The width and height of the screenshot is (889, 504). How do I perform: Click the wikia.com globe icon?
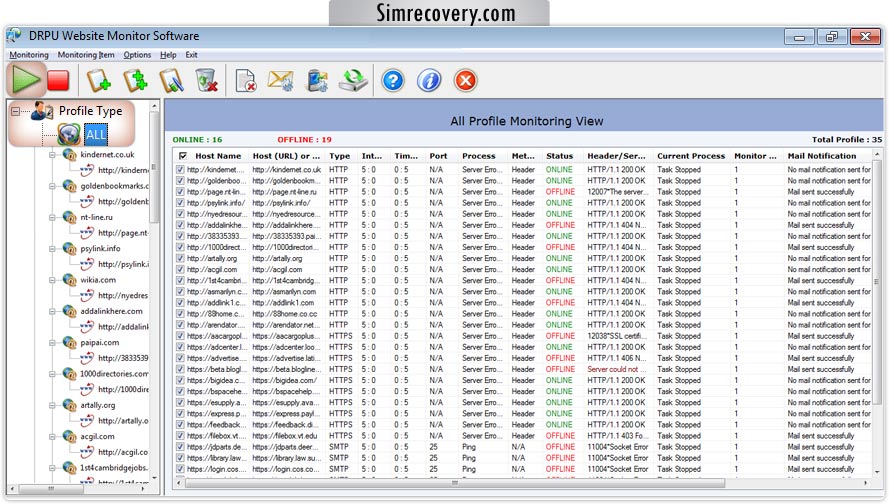pos(69,280)
